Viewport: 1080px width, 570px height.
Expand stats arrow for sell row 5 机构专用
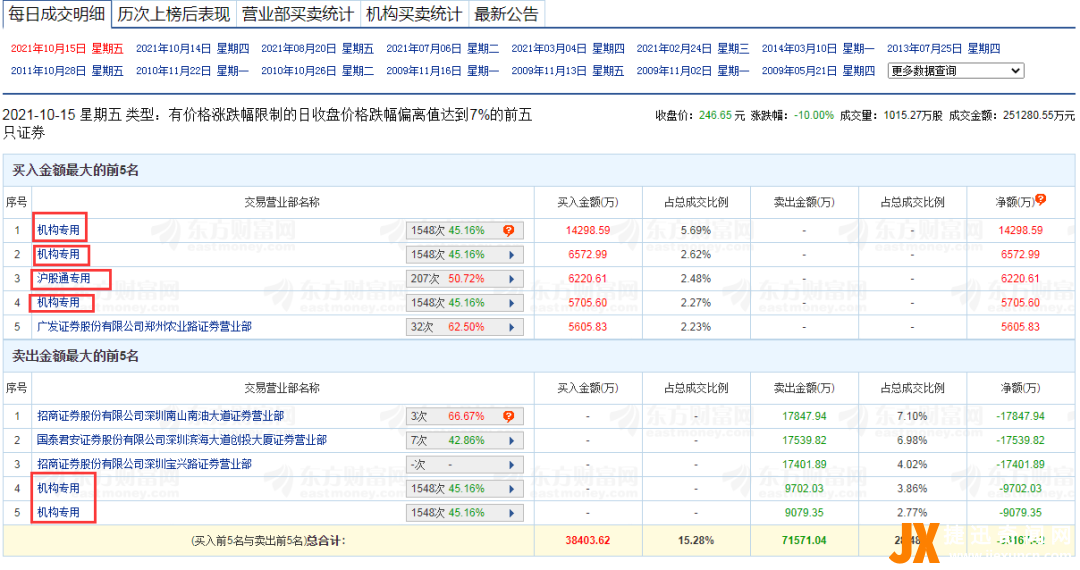(512, 513)
